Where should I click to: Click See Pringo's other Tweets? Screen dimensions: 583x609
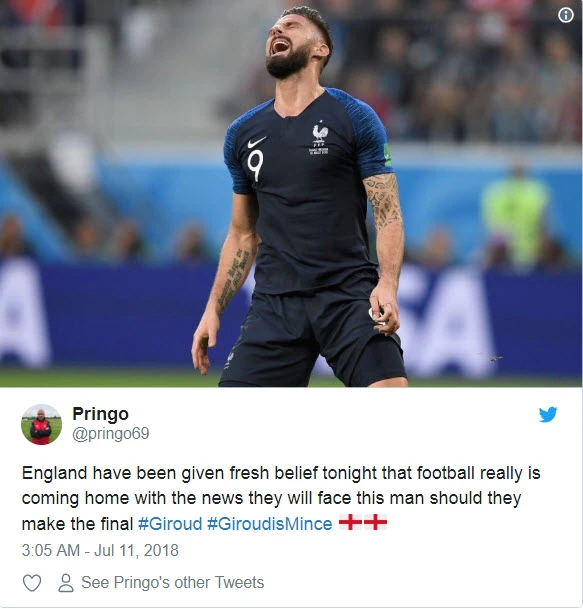click(172, 583)
